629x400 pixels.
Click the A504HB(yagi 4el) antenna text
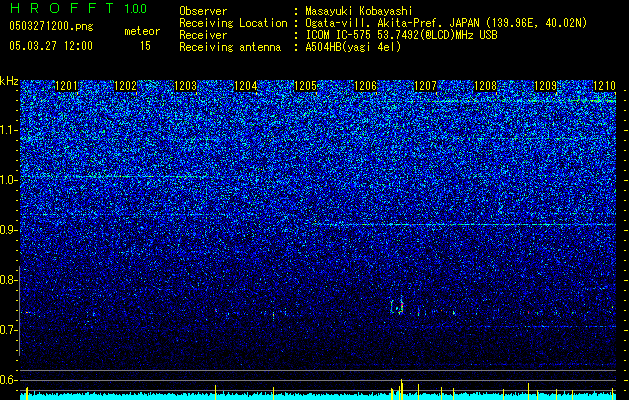click(353, 47)
